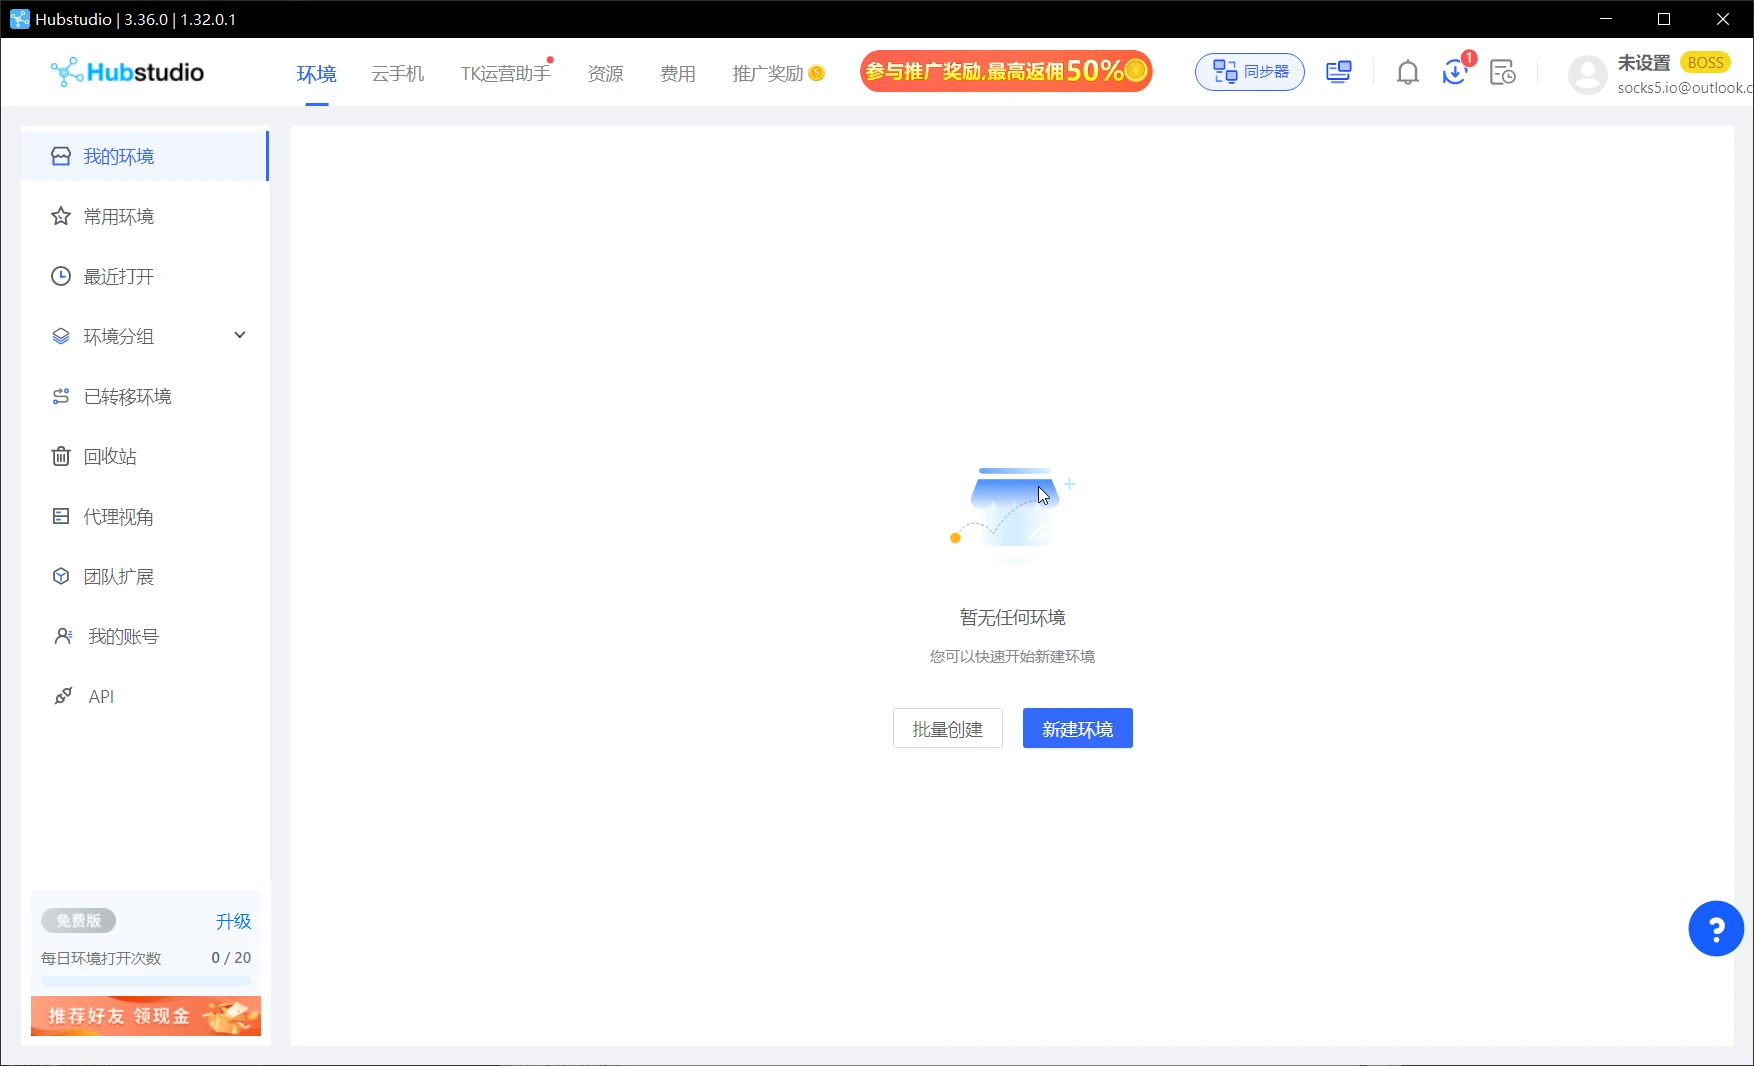Image resolution: width=1754 pixels, height=1066 pixels.
Task: Click the user avatar icon
Action: click(1587, 74)
